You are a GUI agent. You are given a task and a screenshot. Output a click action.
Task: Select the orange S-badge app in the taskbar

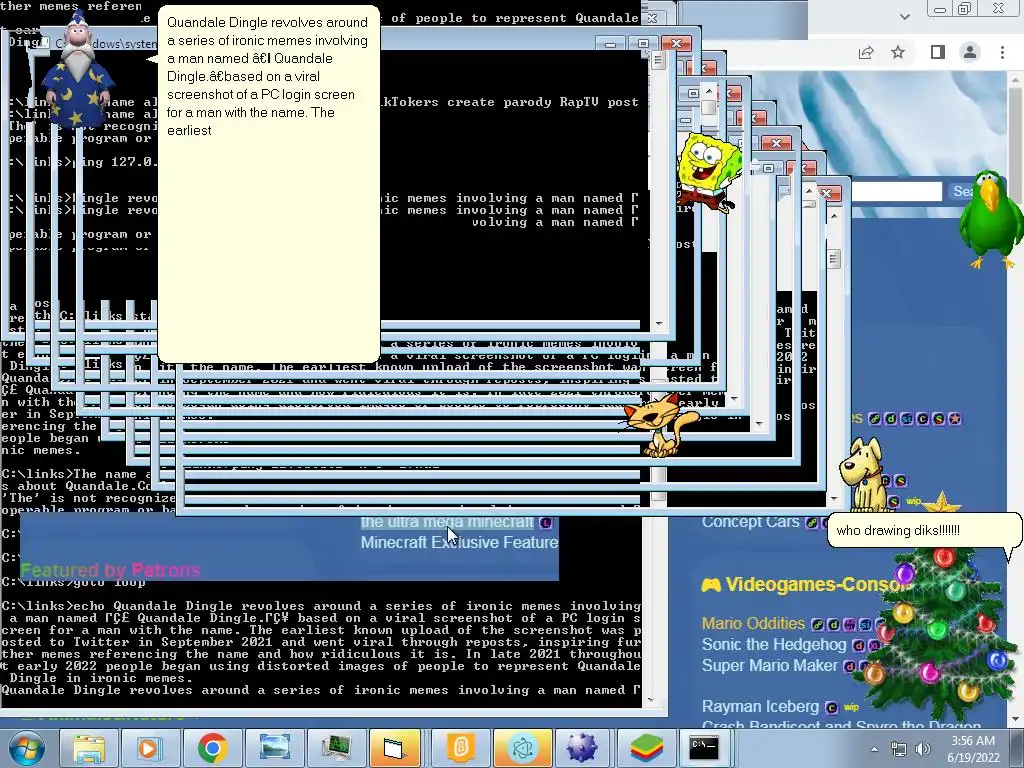461,748
